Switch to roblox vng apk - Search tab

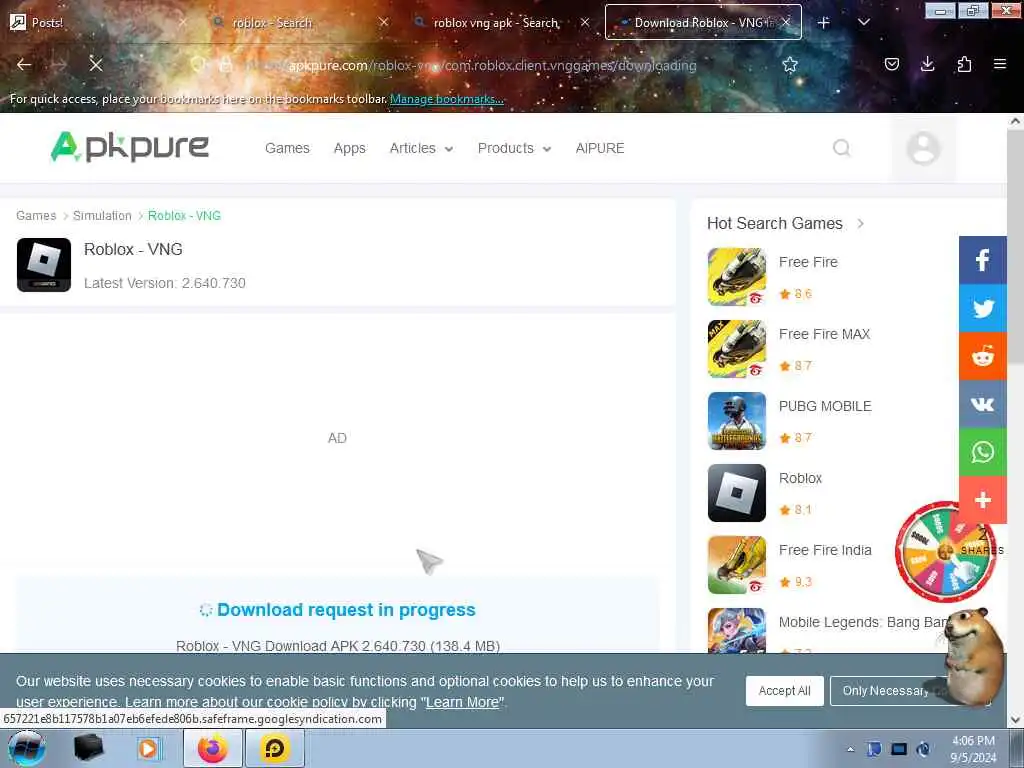pos(496,22)
